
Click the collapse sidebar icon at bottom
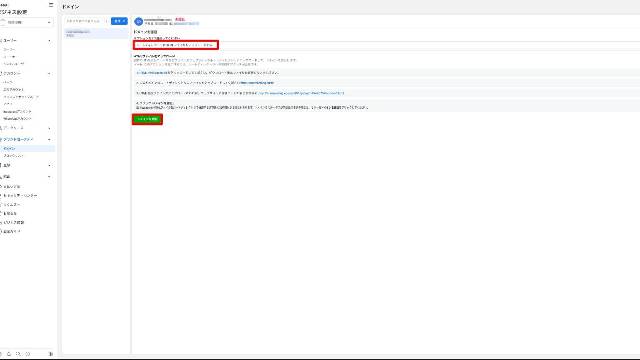(x=51, y=354)
